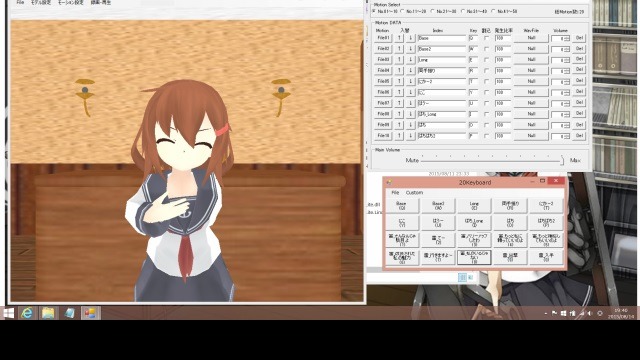This screenshot has height=360, width=640.
Task: Tick the checkbox in the File10 row
Action: pos(486,136)
